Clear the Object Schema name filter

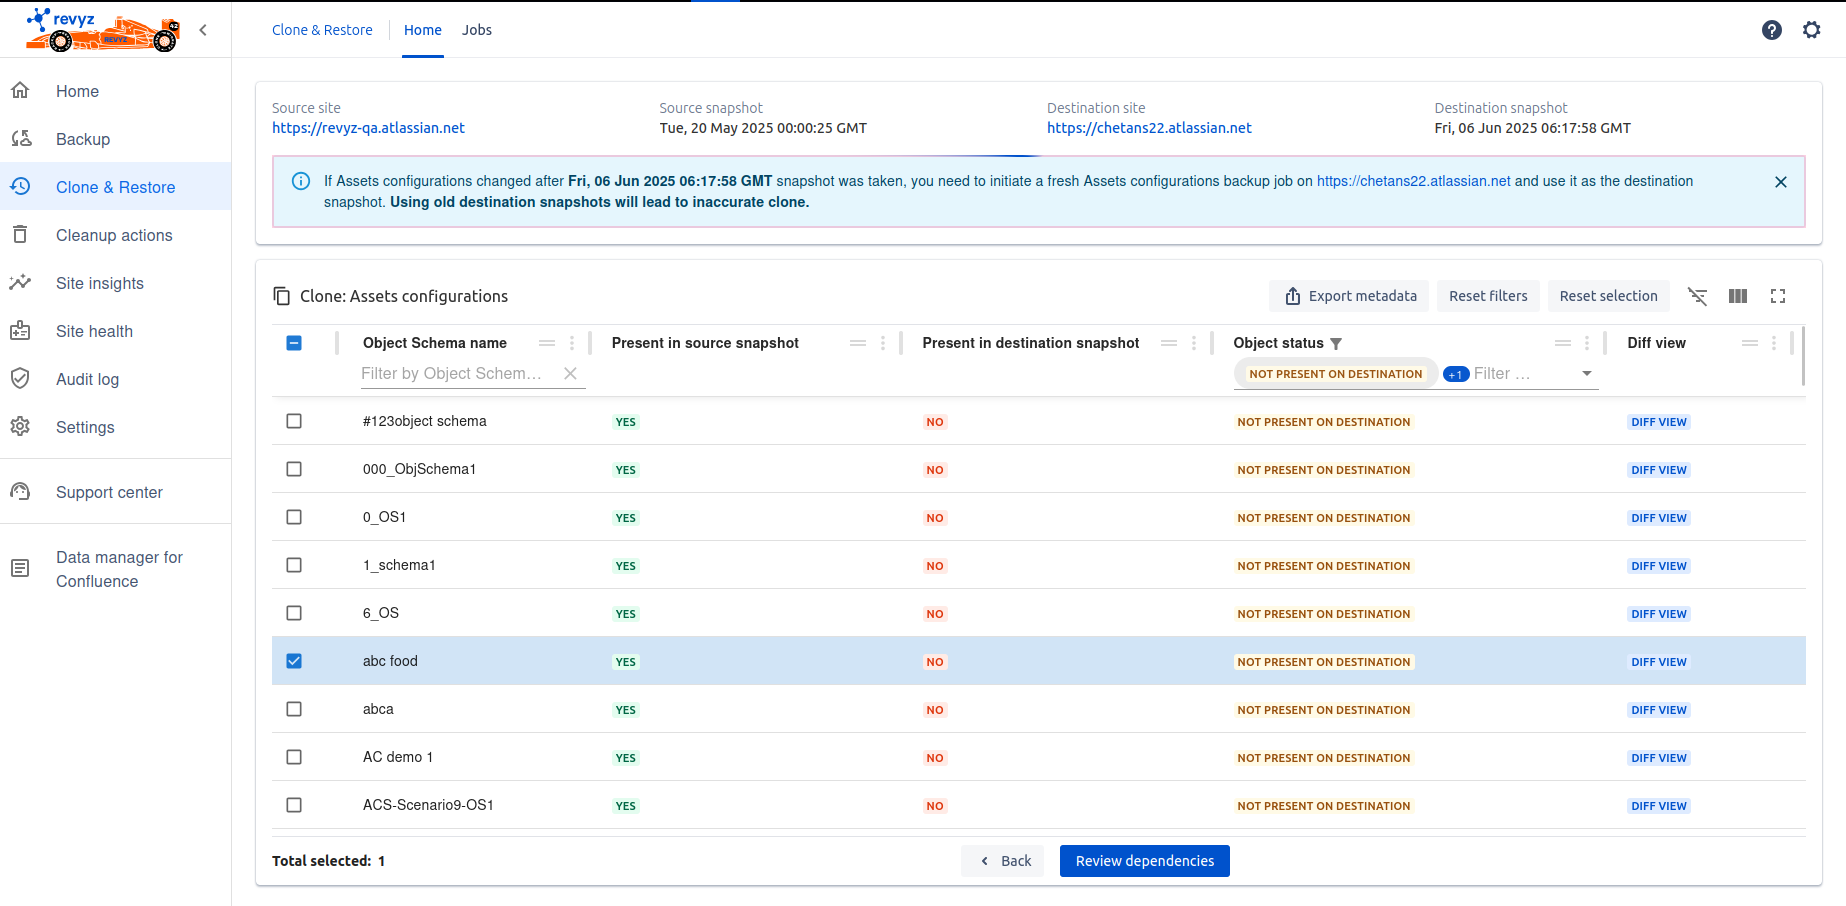[x=570, y=373]
